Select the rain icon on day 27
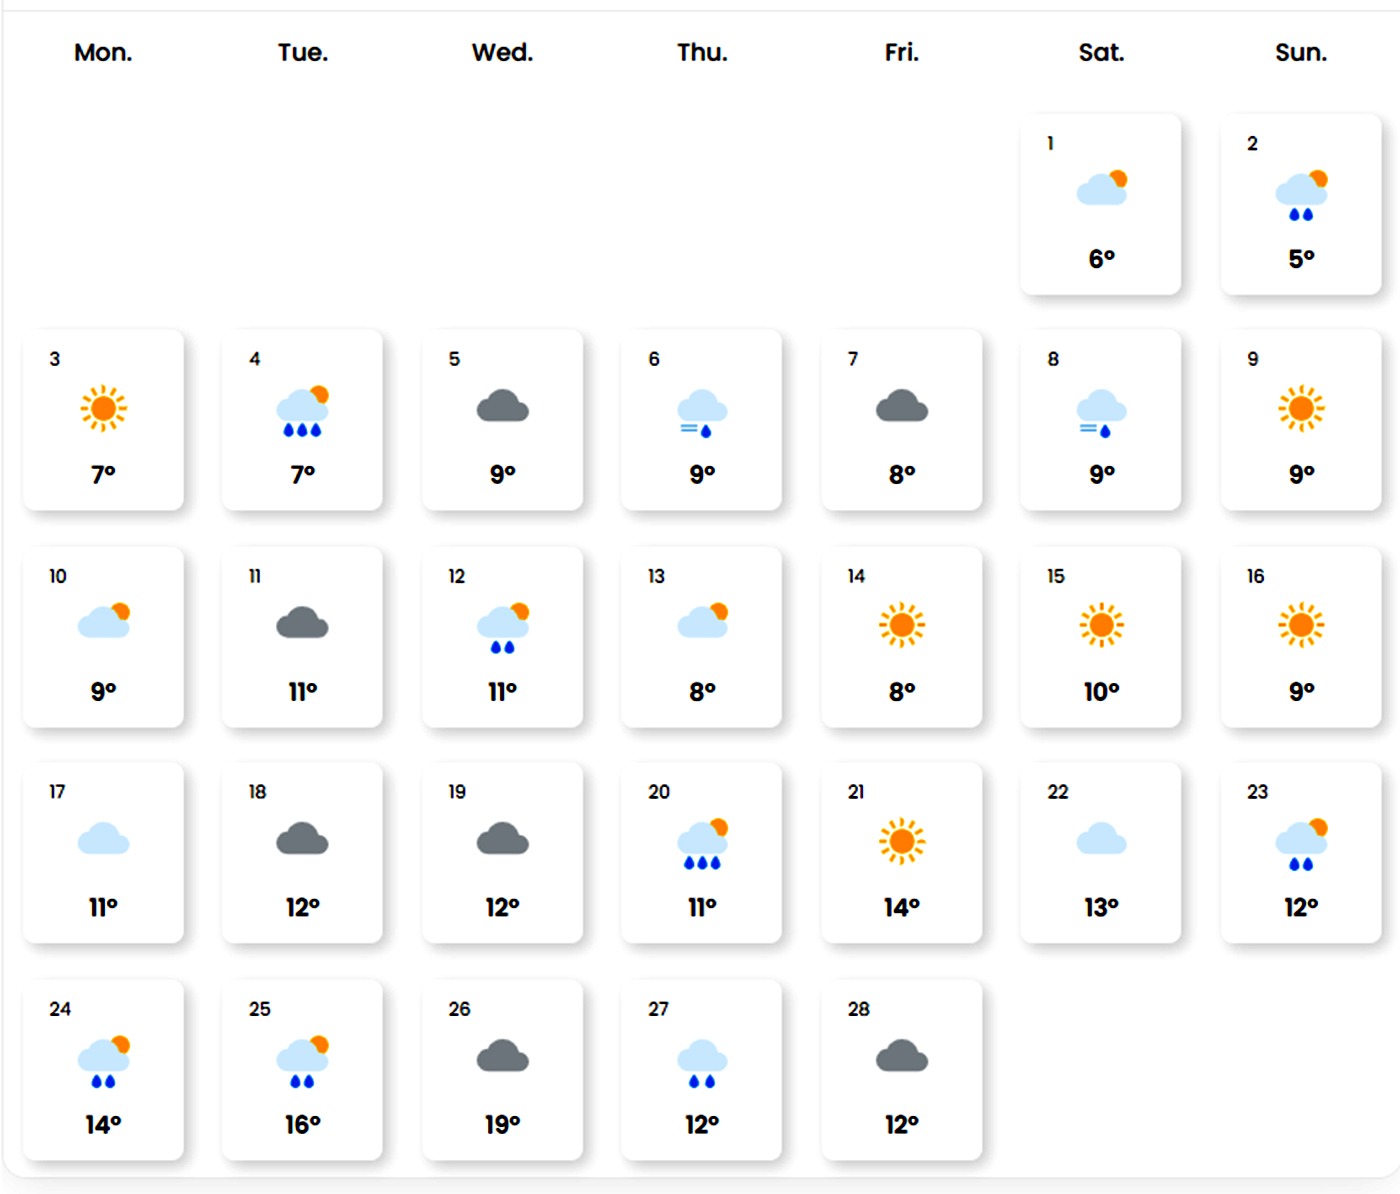This screenshot has height=1194, width=1400. point(701,1063)
